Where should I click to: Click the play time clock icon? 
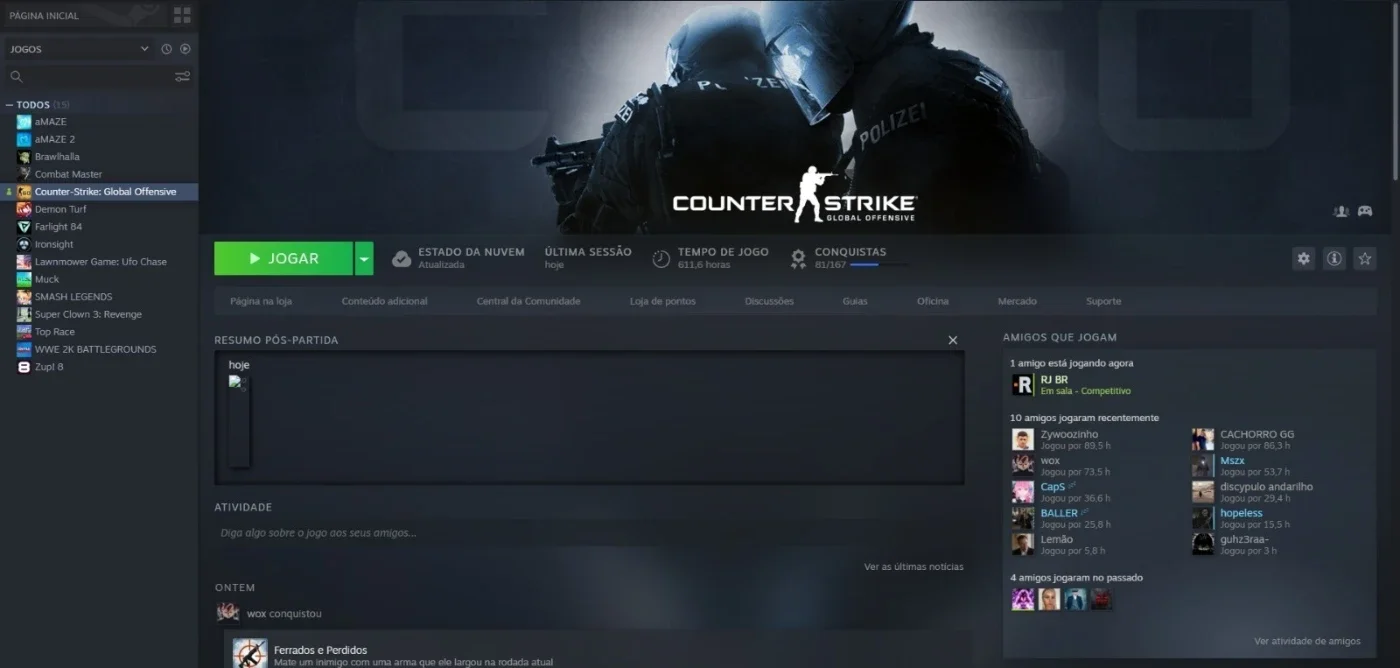coord(661,259)
